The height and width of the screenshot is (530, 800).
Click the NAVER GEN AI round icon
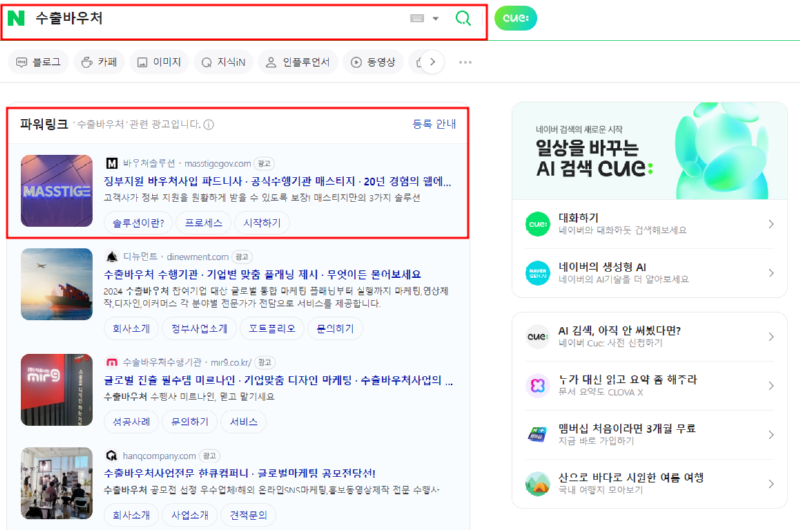tap(538, 273)
